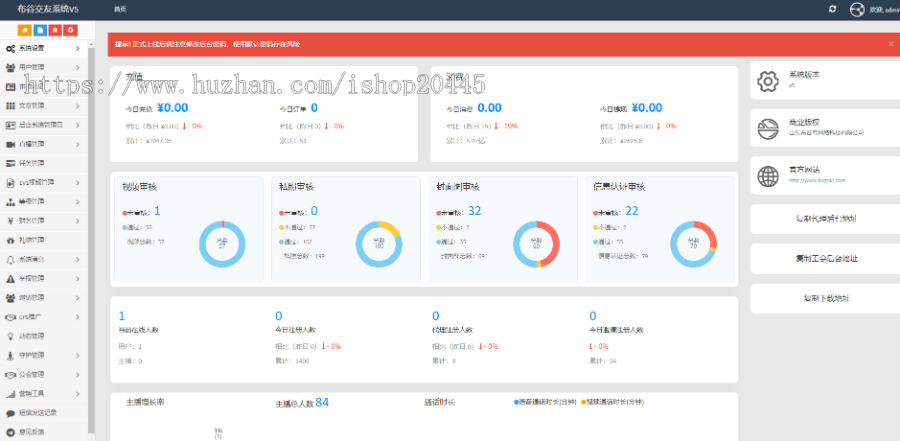This screenshot has height=441, width=900.
Task: Expand the 公会管理 sidebar chevron
Action: point(77,374)
